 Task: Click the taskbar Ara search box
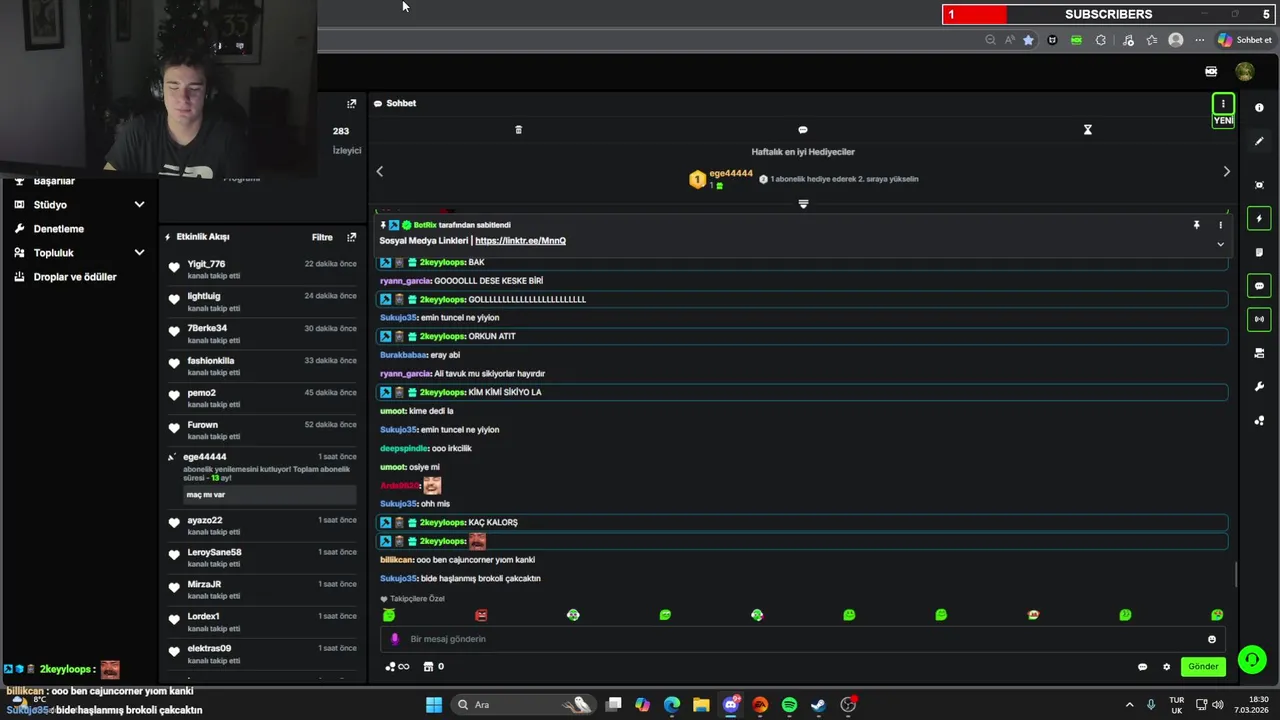tap(525, 705)
